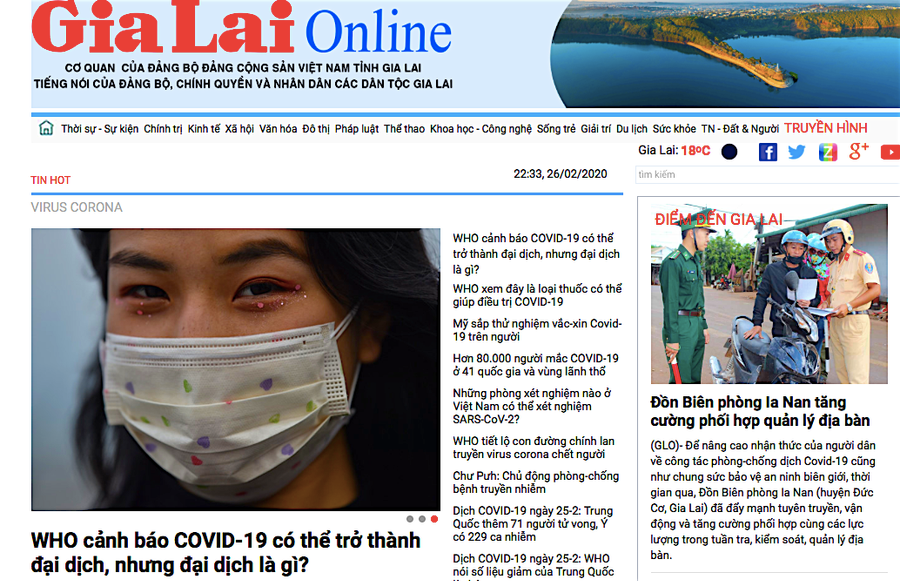Select the red active slideshow dot
This screenshot has height=581, width=900.
[x=435, y=519]
